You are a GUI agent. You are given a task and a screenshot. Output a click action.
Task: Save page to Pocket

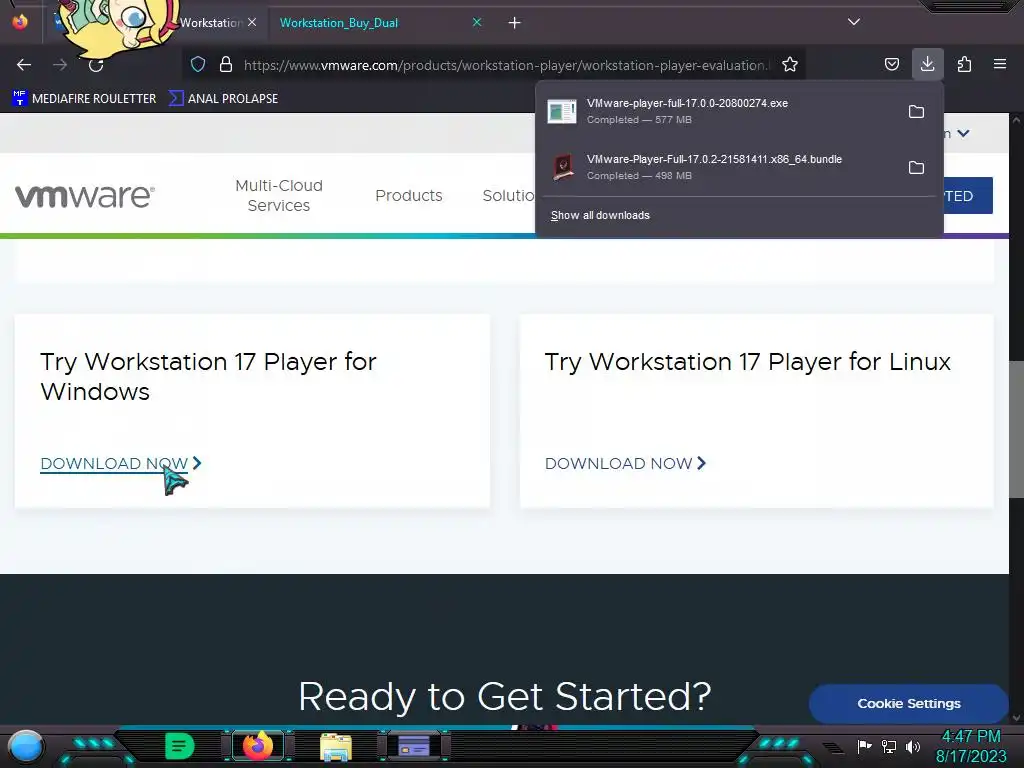tap(891, 64)
